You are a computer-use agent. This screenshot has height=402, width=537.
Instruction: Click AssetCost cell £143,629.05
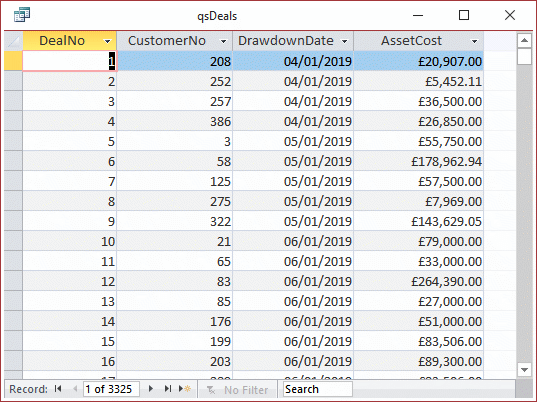coord(419,221)
